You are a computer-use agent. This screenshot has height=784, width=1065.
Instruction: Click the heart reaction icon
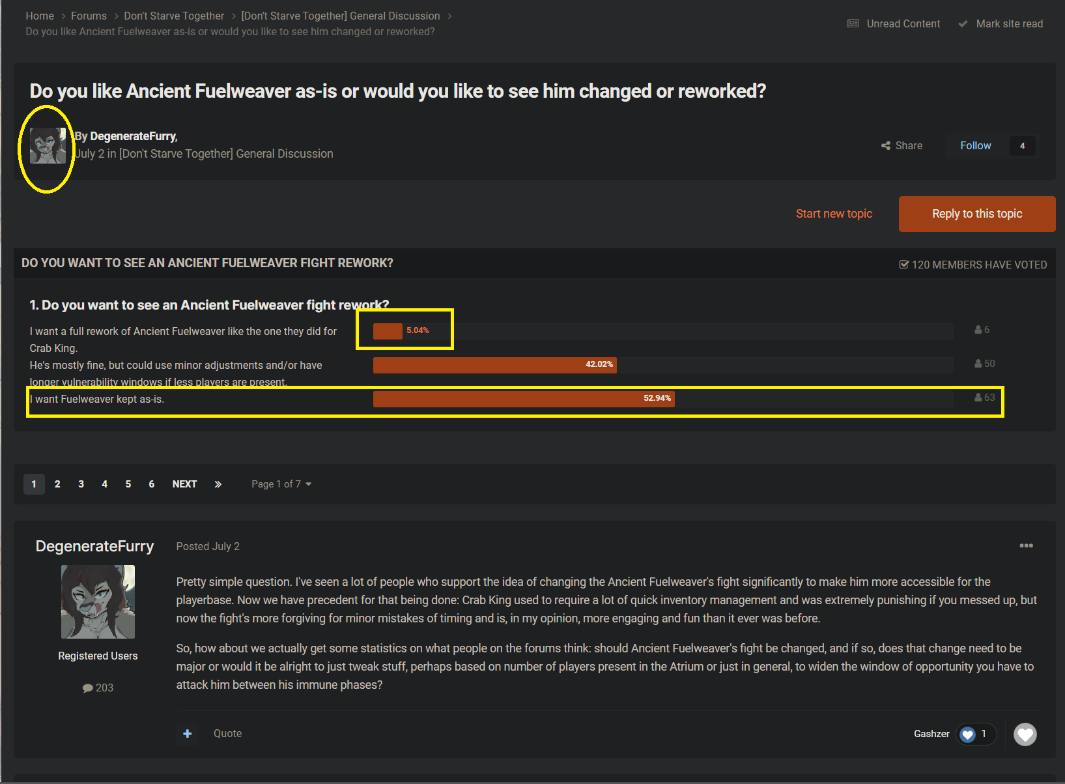1025,734
